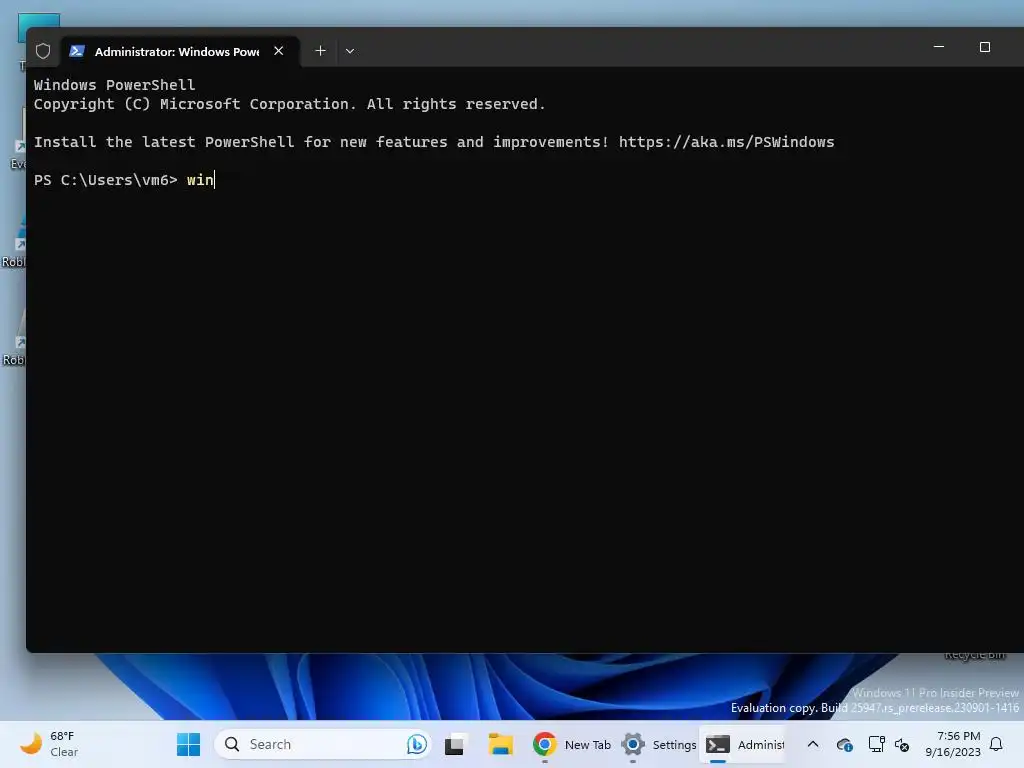Open Task View from taskbar
Viewport: 1024px width, 768px height.
(455, 744)
